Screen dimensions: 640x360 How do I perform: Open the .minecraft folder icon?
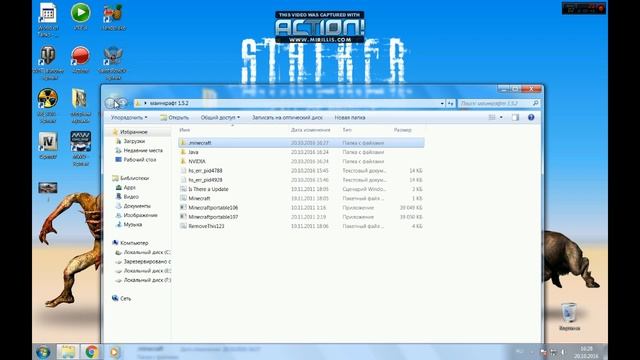[183, 143]
